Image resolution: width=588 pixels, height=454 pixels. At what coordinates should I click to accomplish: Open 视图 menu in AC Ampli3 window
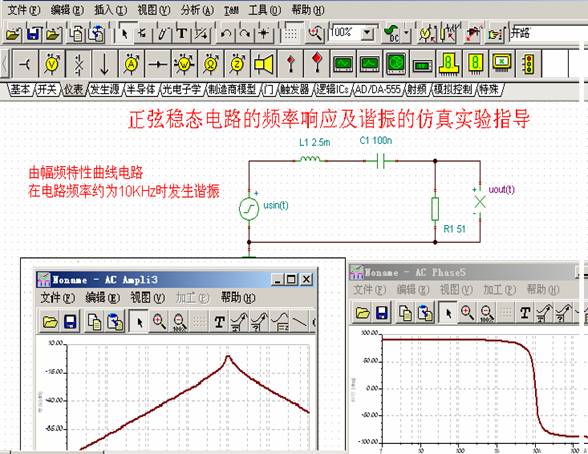(147, 298)
